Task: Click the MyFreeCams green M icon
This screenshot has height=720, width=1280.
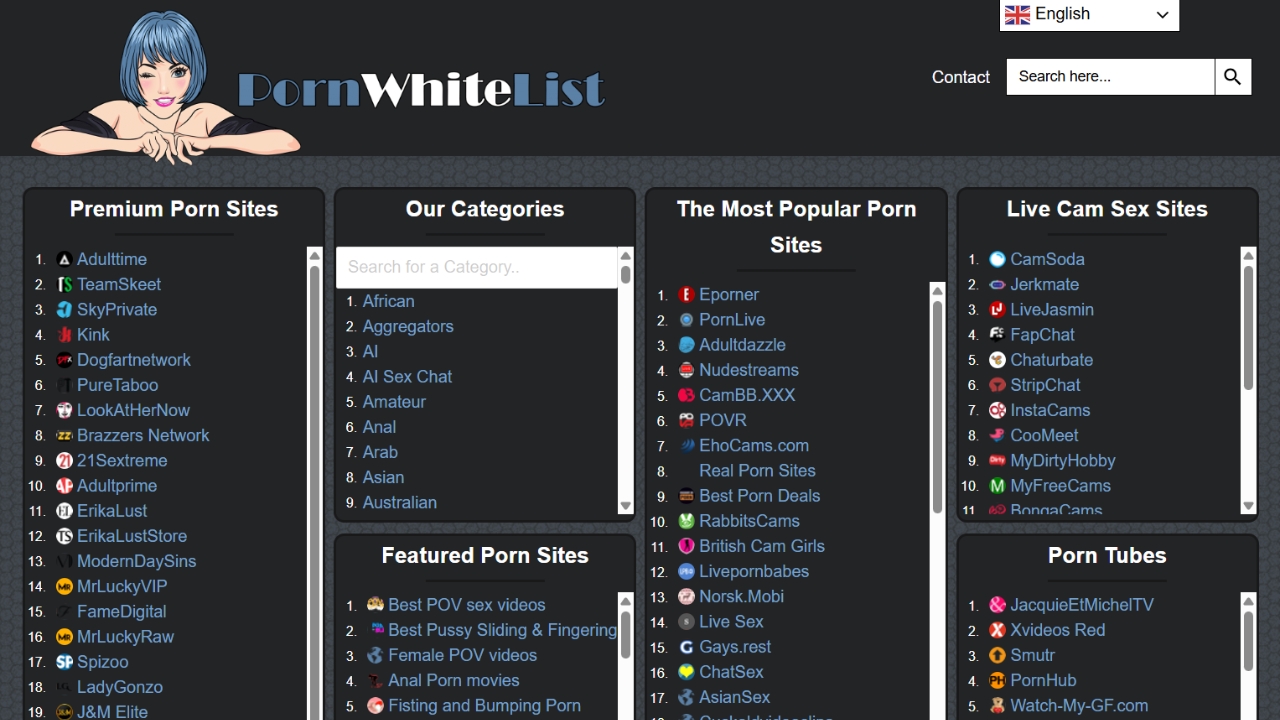Action: pyautogui.click(x=997, y=486)
